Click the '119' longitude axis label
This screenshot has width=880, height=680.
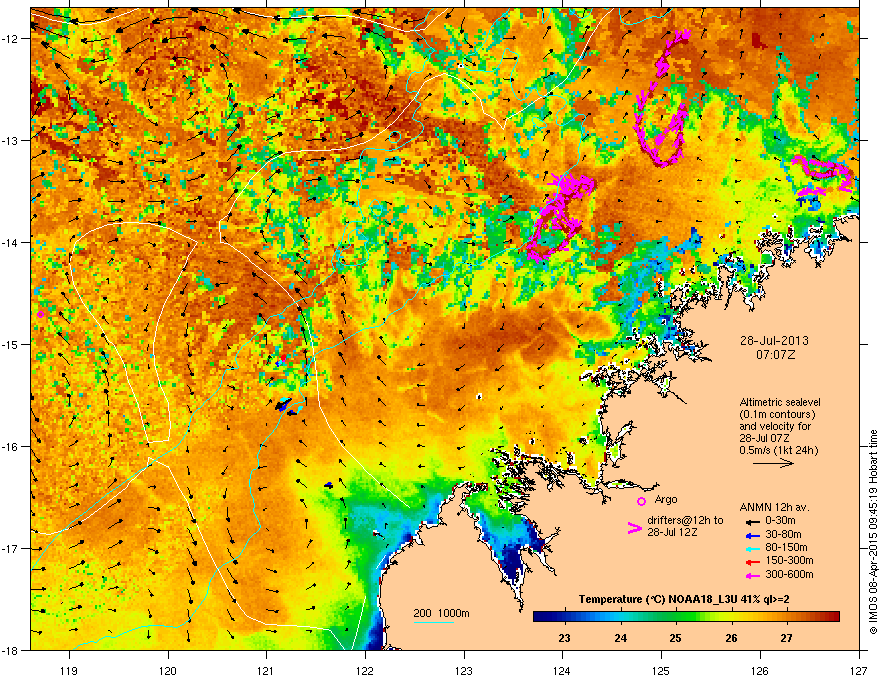69,670
